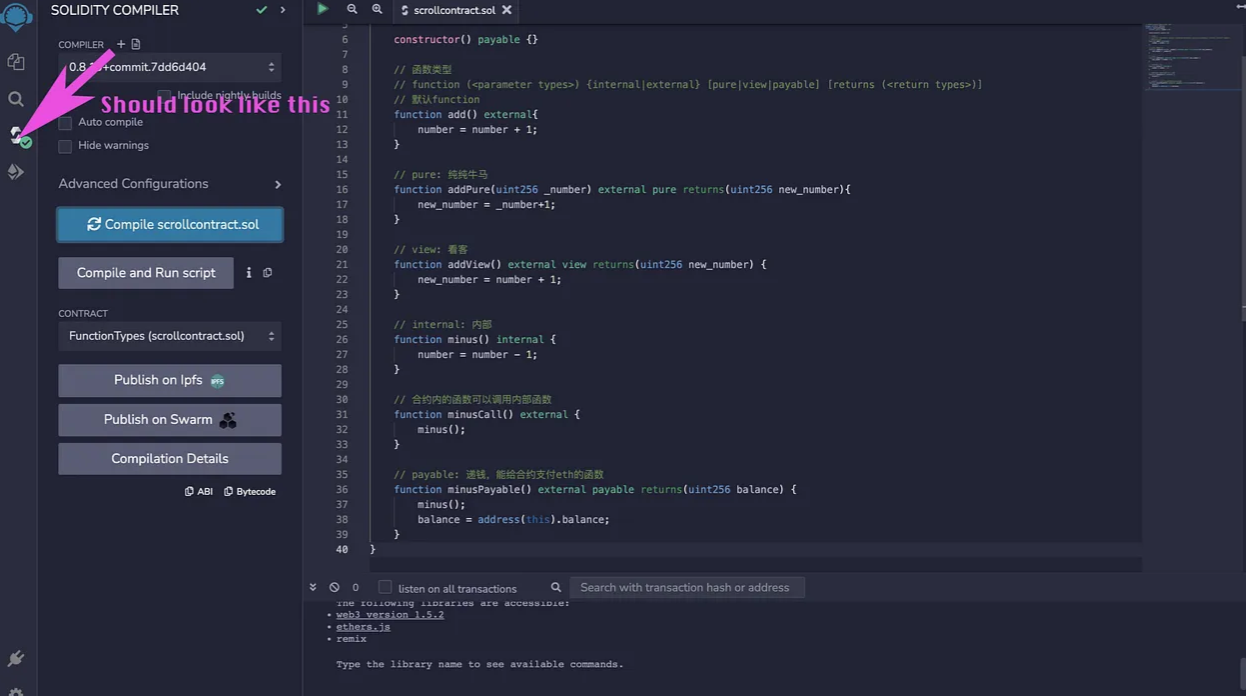Copy Bytecode to clipboard
The width and height of the screenshot is (1246, 696).
tap(250, 491)
